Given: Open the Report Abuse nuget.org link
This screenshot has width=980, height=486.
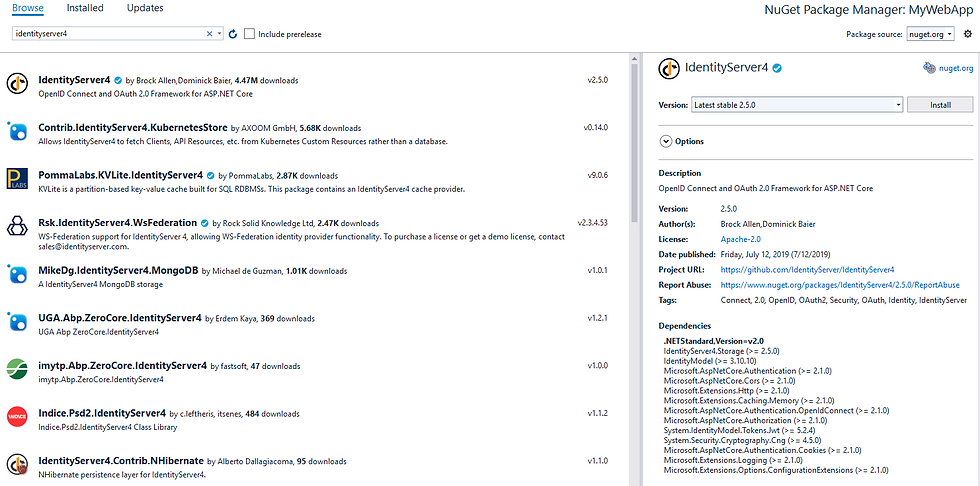Looking at the screenshot, I should [x=840, y=285].
